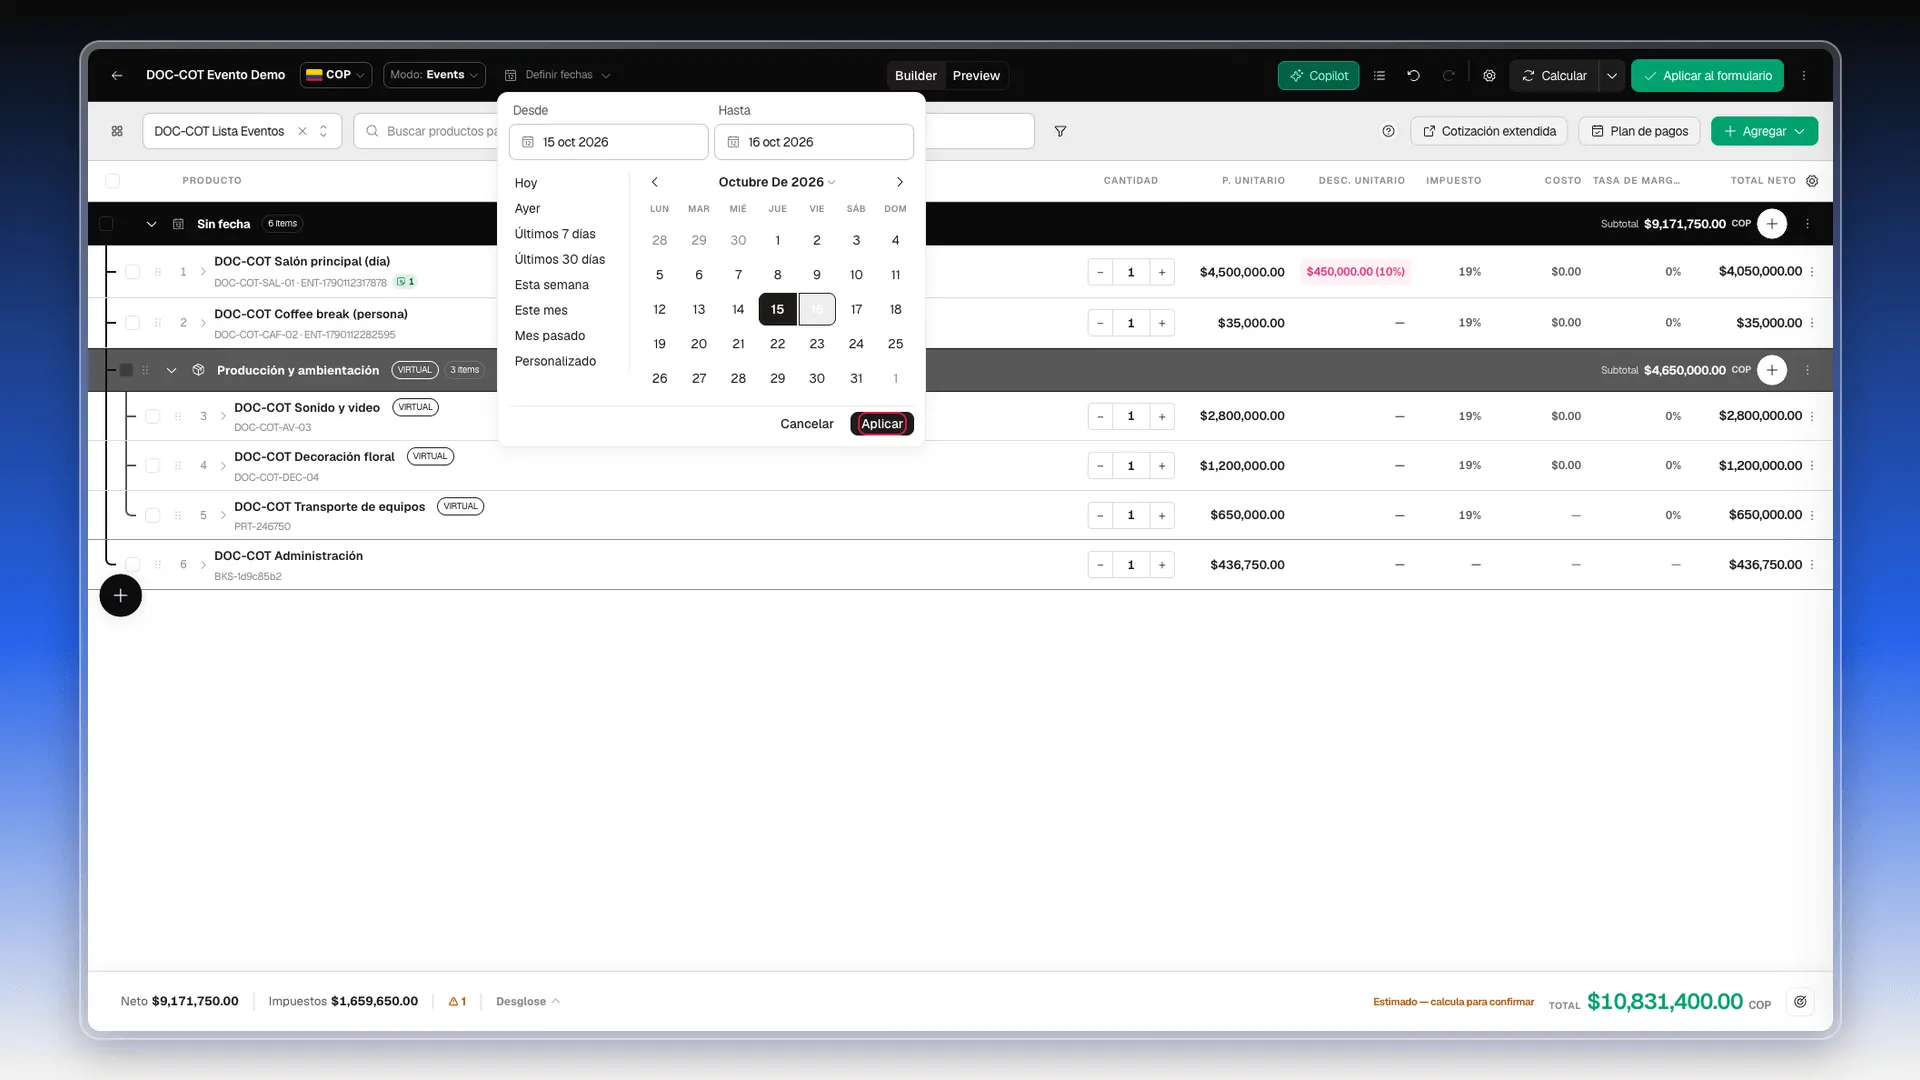1920x1080 pixels.
Task: Collapse Producción y ambientación group
Action: click(x=171, y=370)
